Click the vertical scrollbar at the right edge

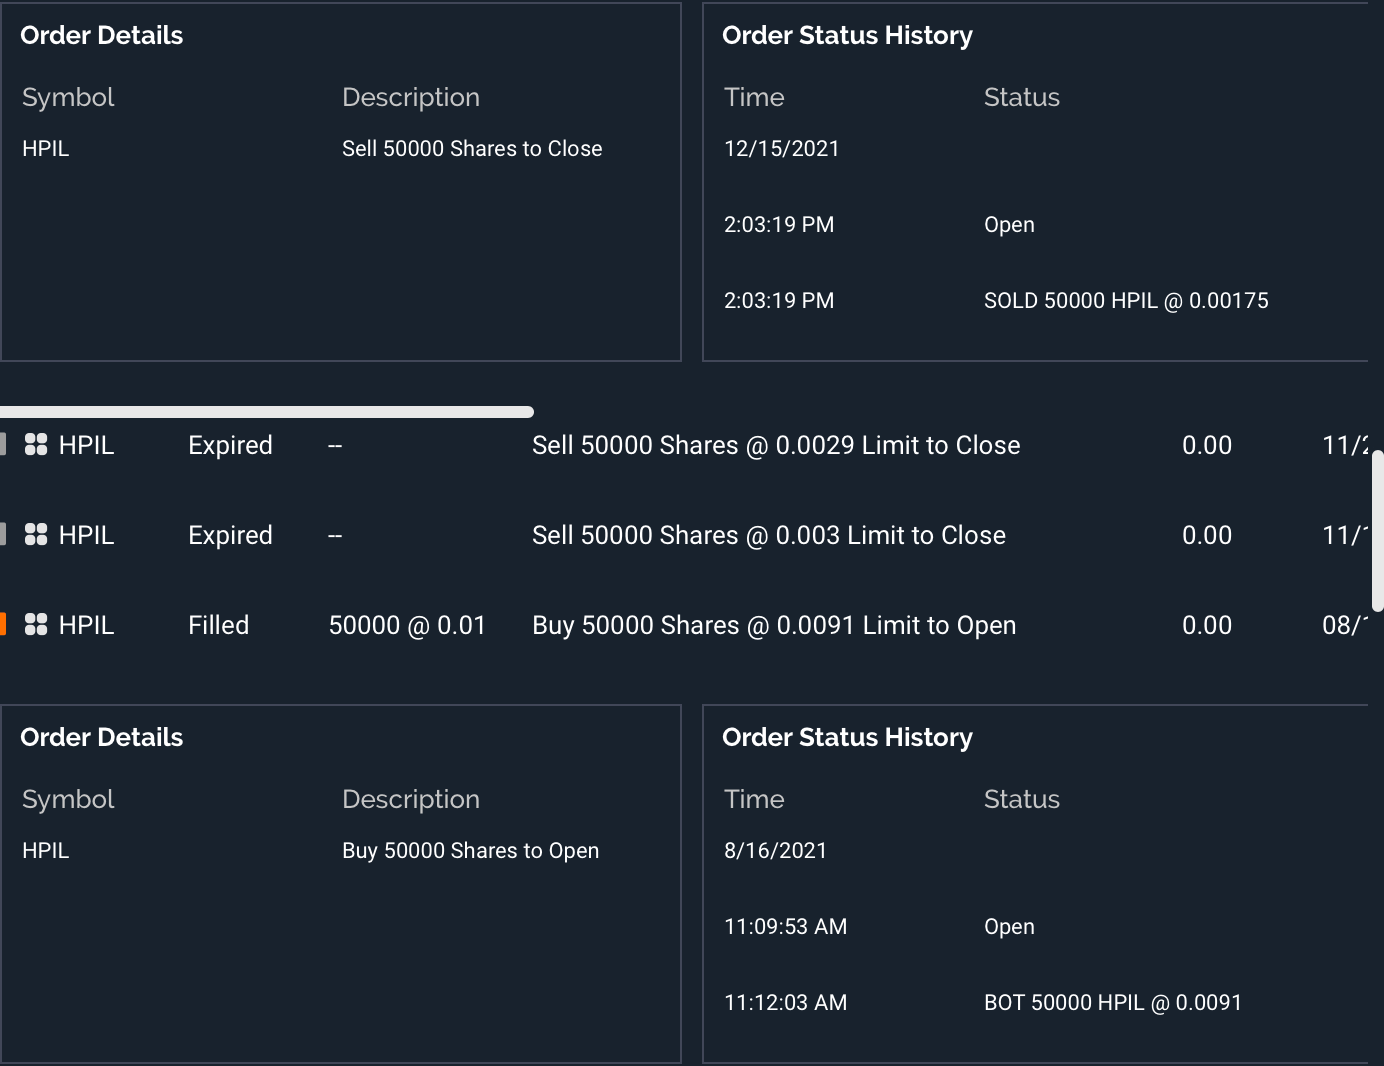click(x=1377, y=530)
